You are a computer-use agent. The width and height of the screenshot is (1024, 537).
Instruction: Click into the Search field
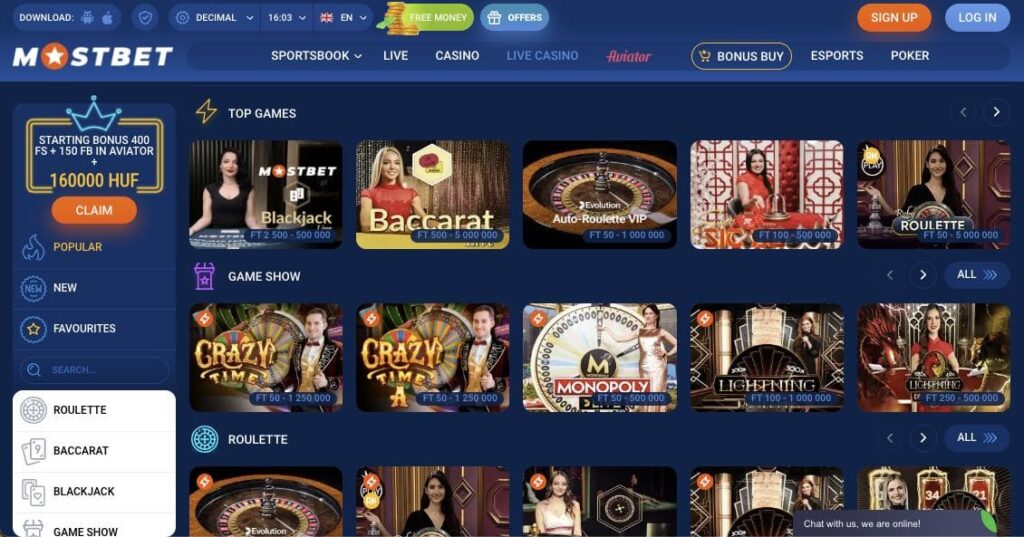point(94,370)
